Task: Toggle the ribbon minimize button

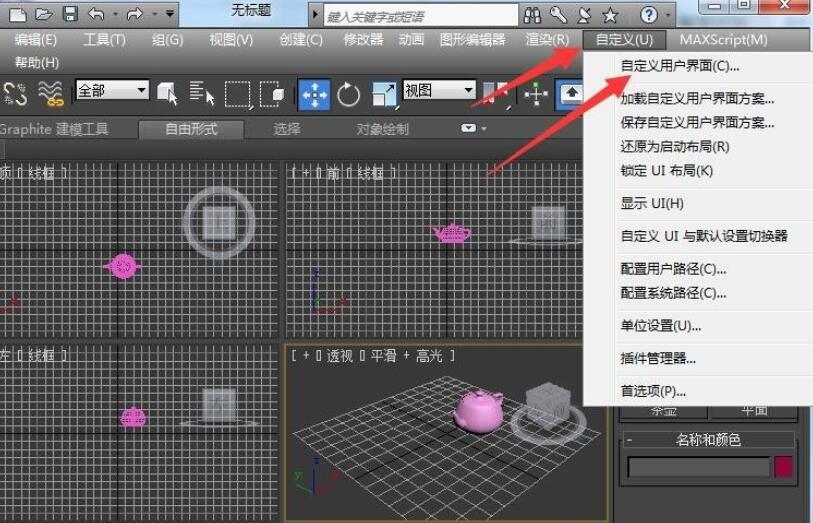Action: (x=469, y=128)
